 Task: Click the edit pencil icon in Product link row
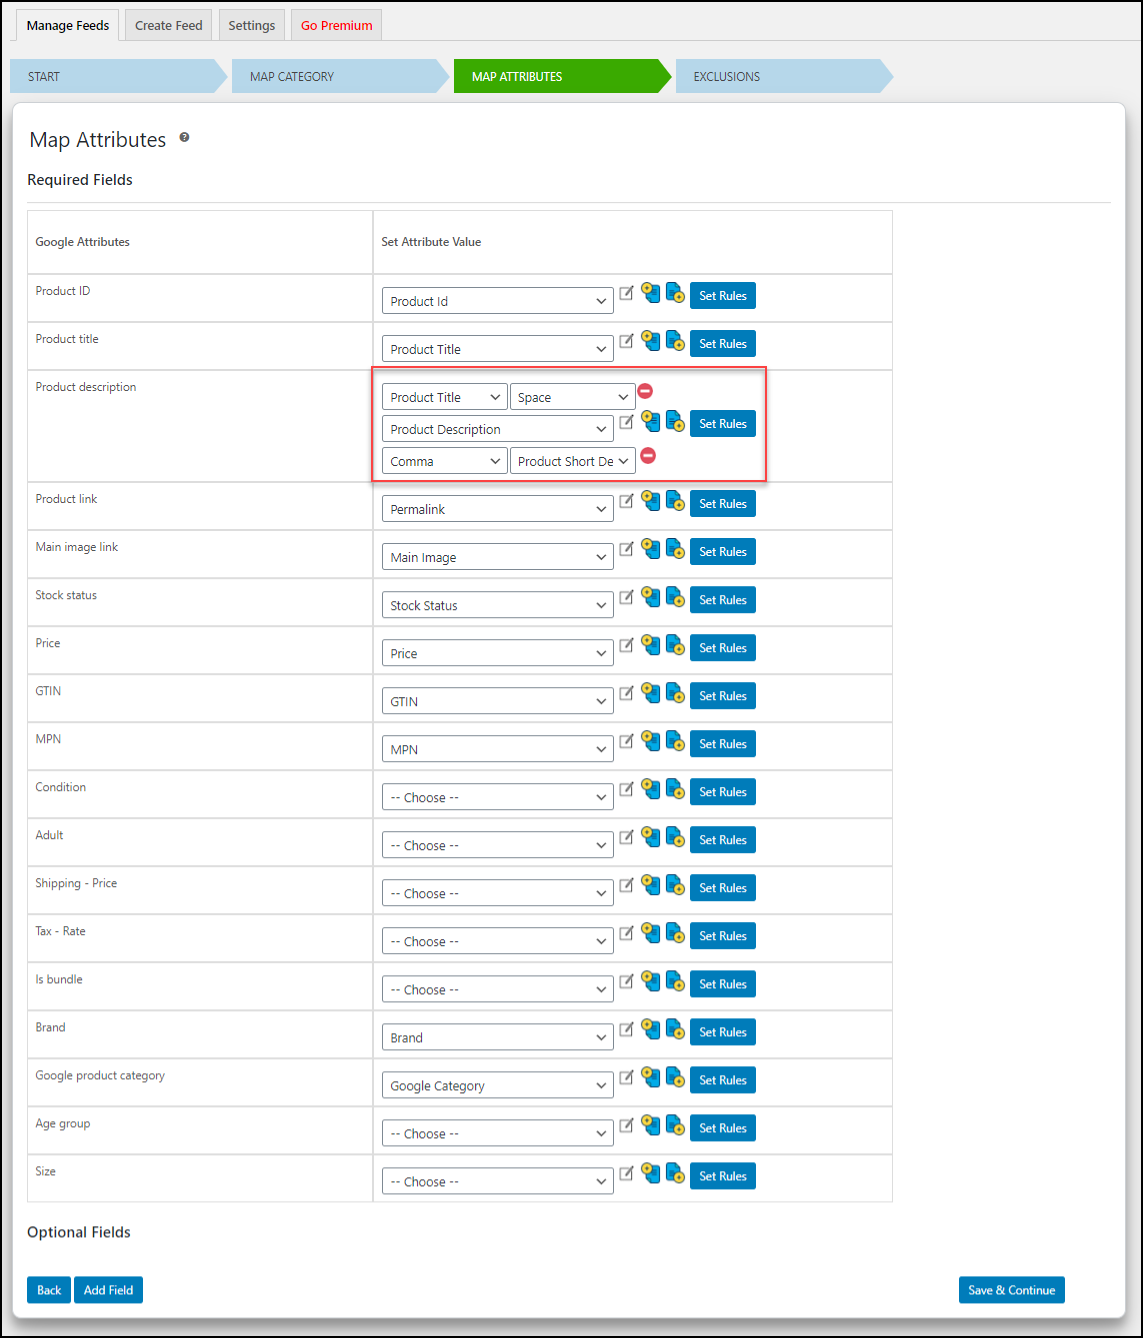coord(626,501)
